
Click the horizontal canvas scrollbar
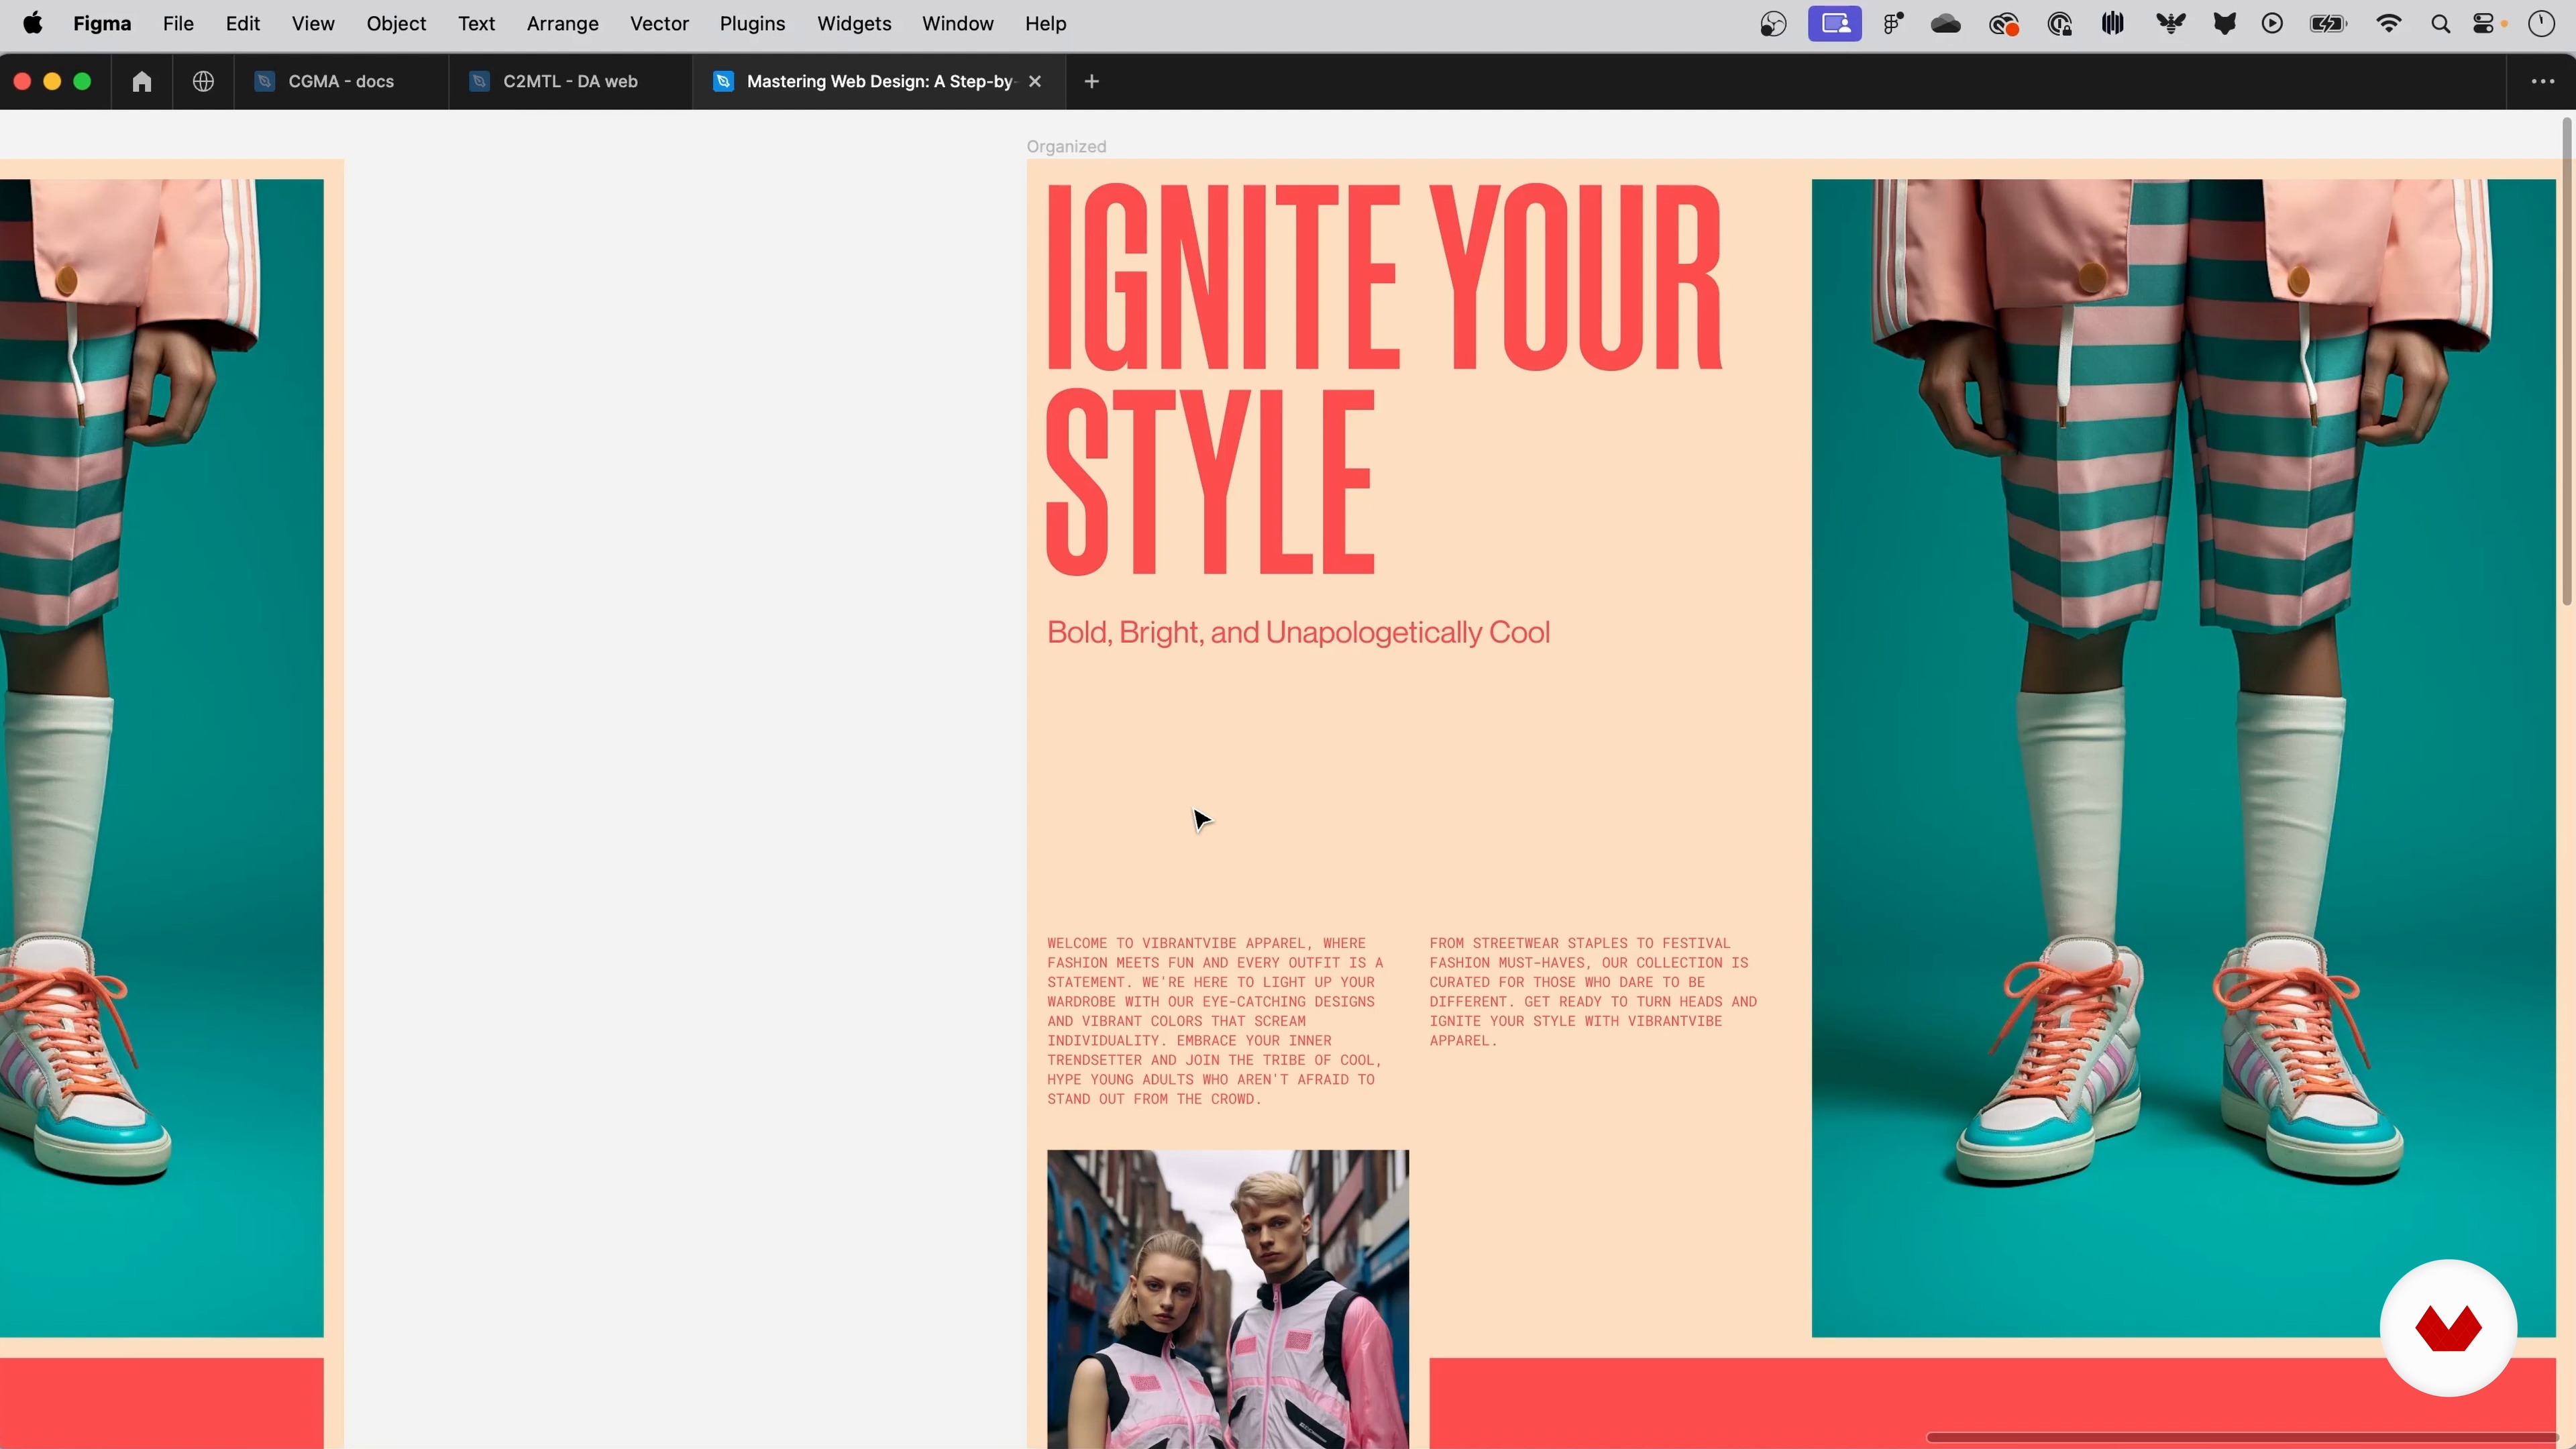coord(2242,1437)
